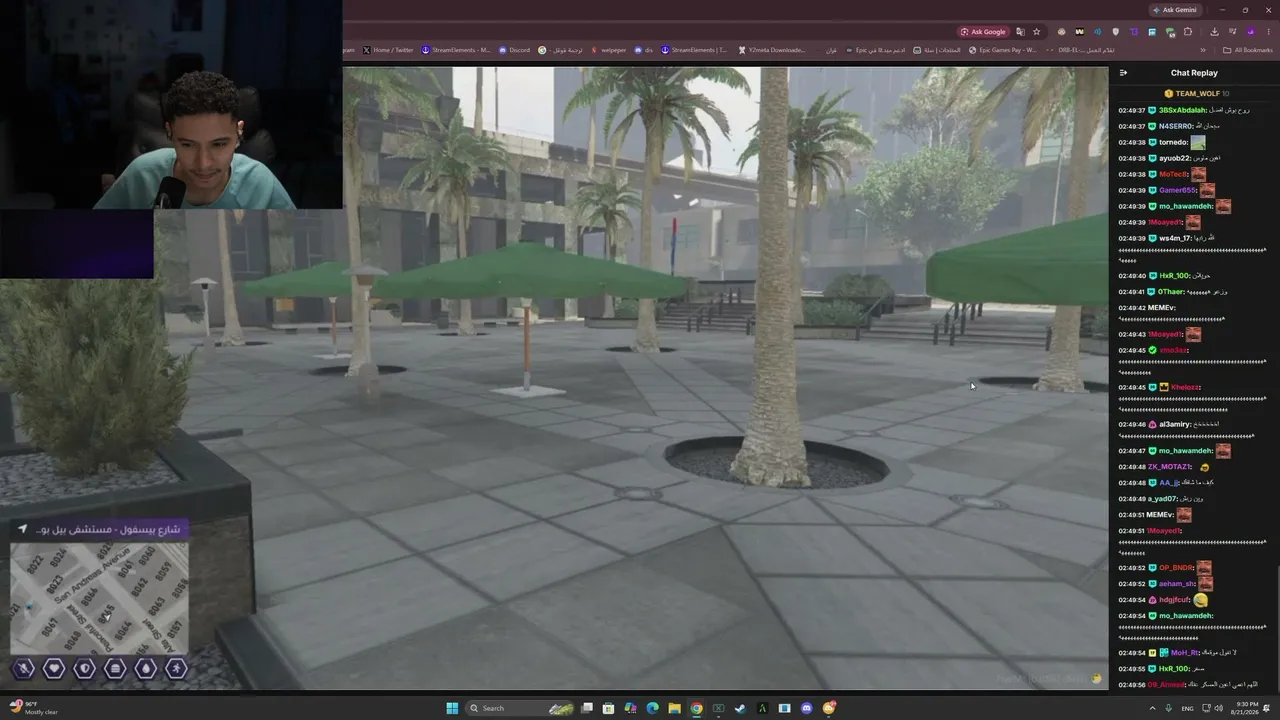Open the clock showing 9:30 PM
Viewport: 1280px width, 720px height.
click(1246, 708)
